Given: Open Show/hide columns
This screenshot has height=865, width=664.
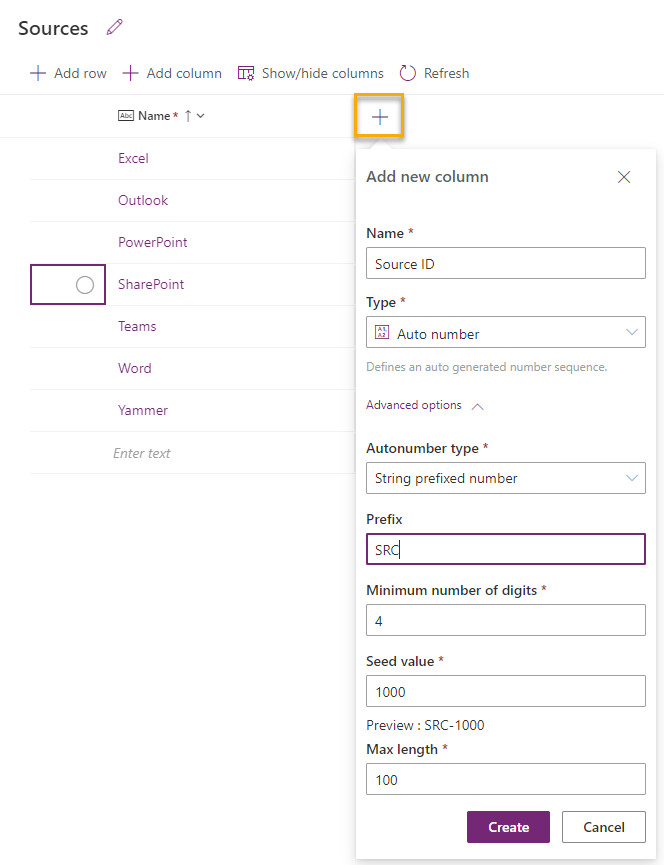Looking at the screenshot, I should point(310,73).
